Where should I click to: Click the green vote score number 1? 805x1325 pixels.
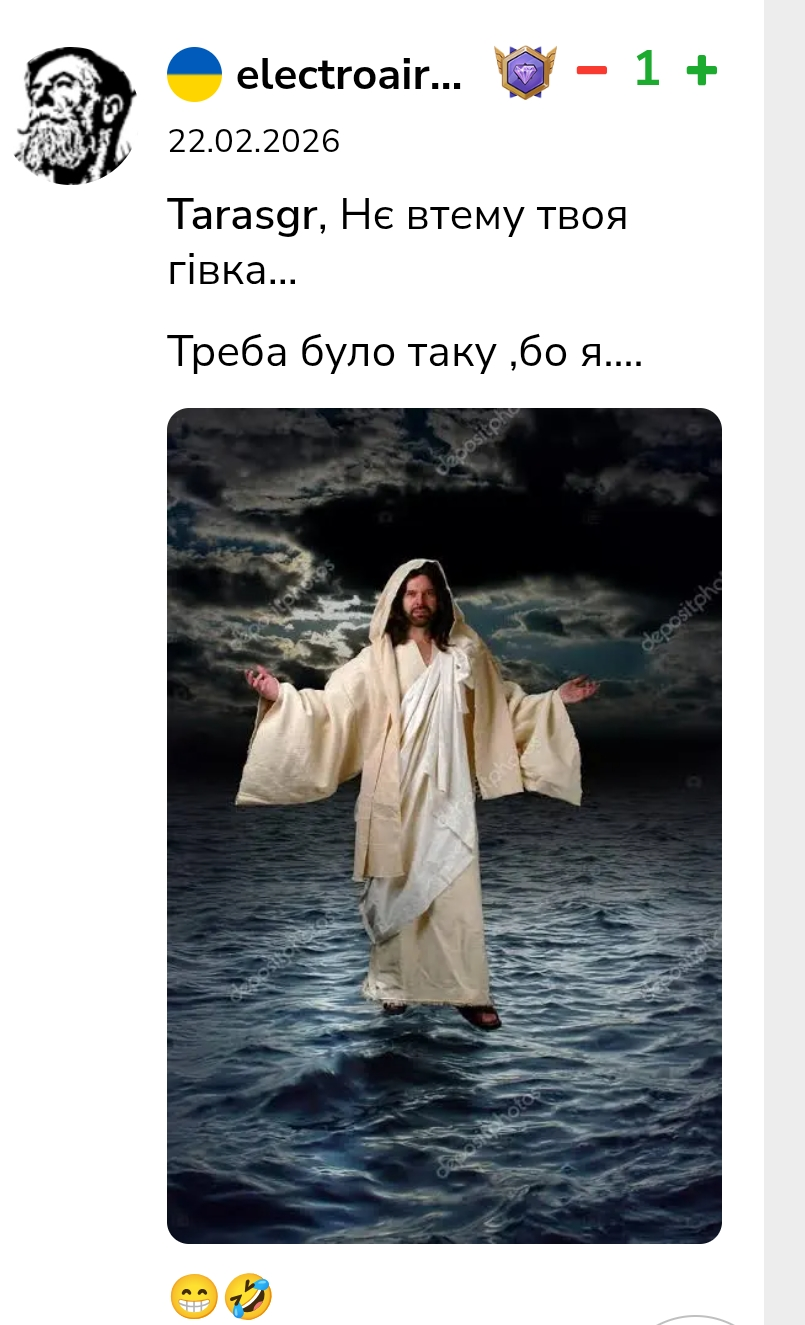point(647,70)
